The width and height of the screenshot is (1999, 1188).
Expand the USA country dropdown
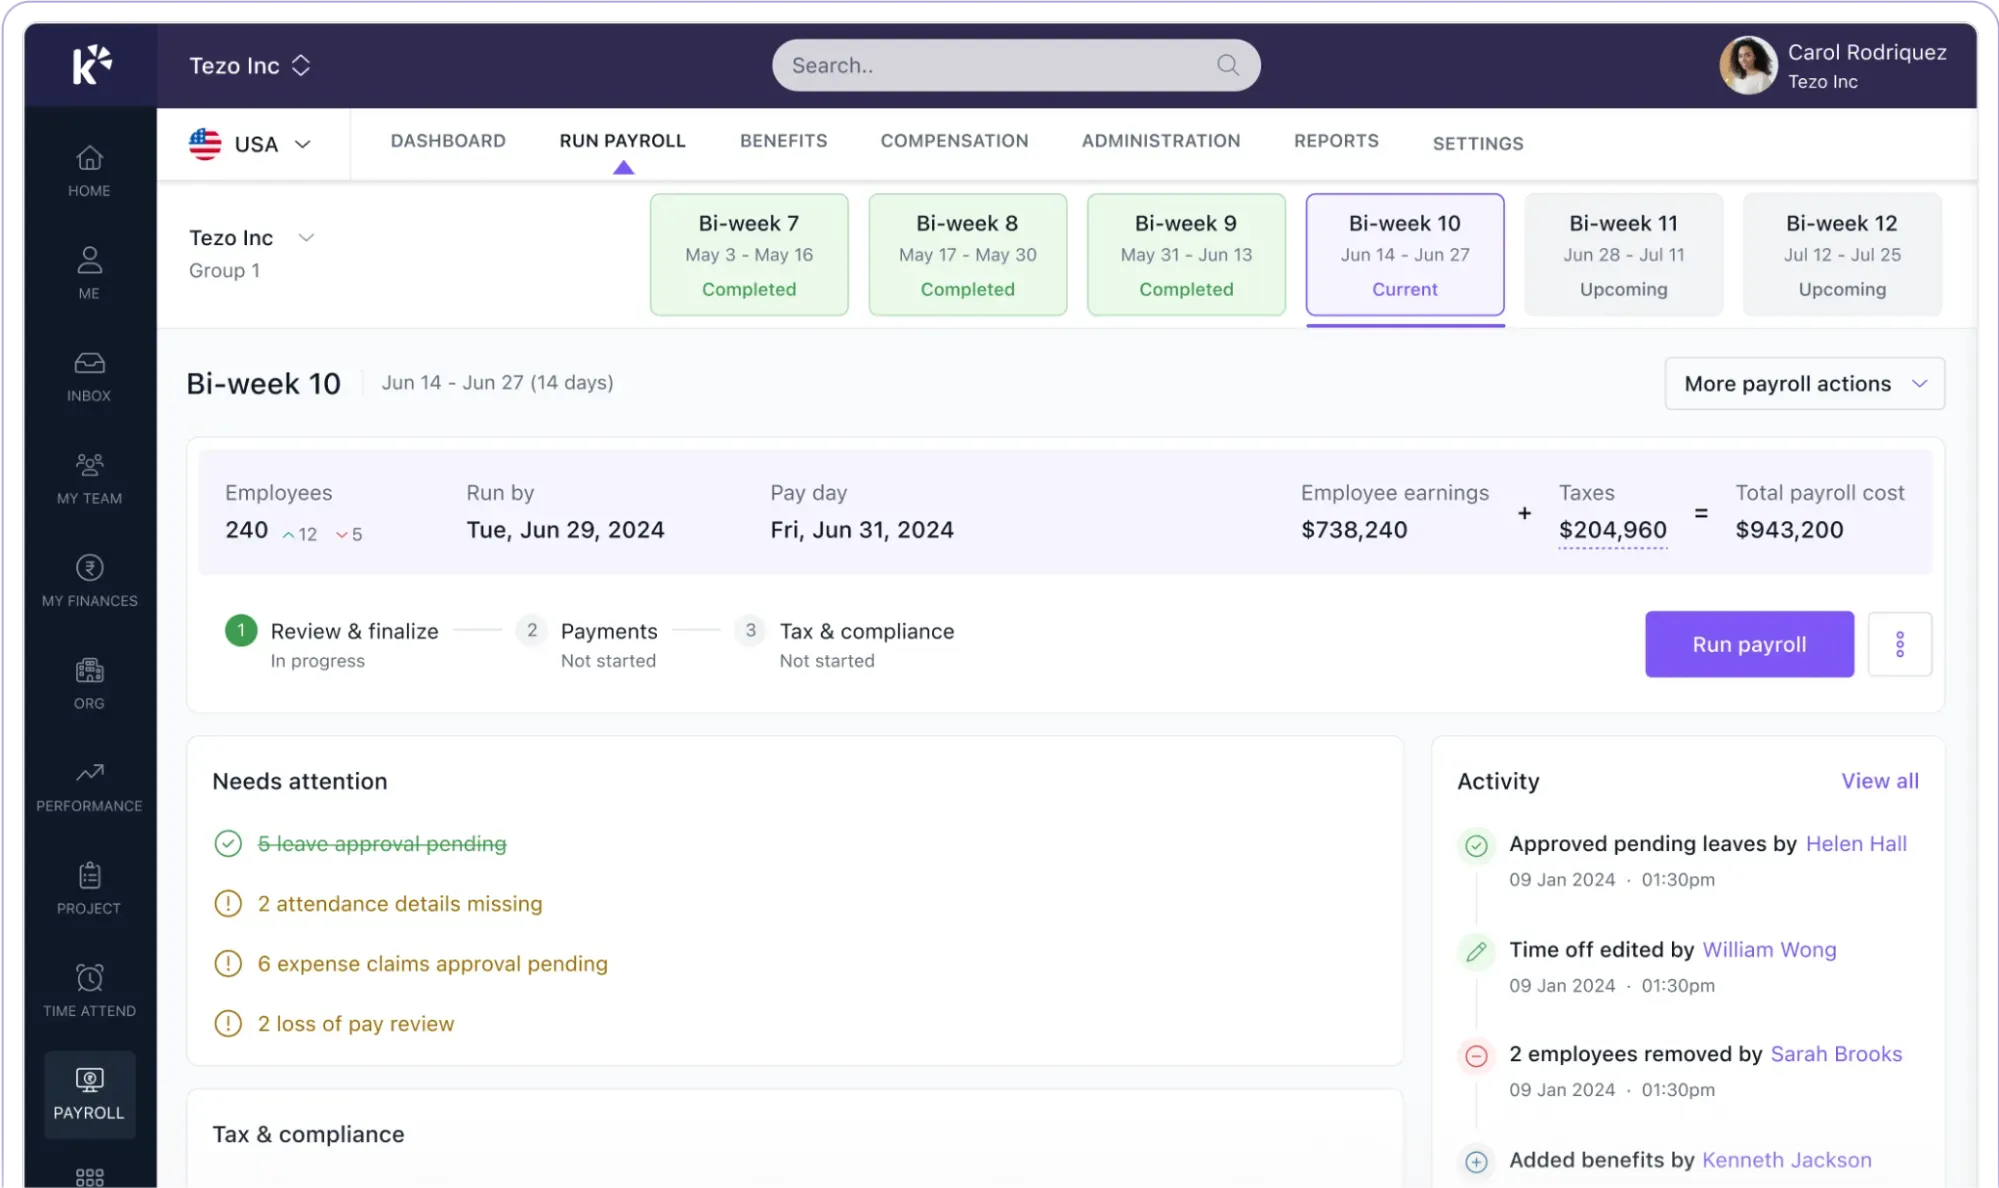click(x=253, y=144)
